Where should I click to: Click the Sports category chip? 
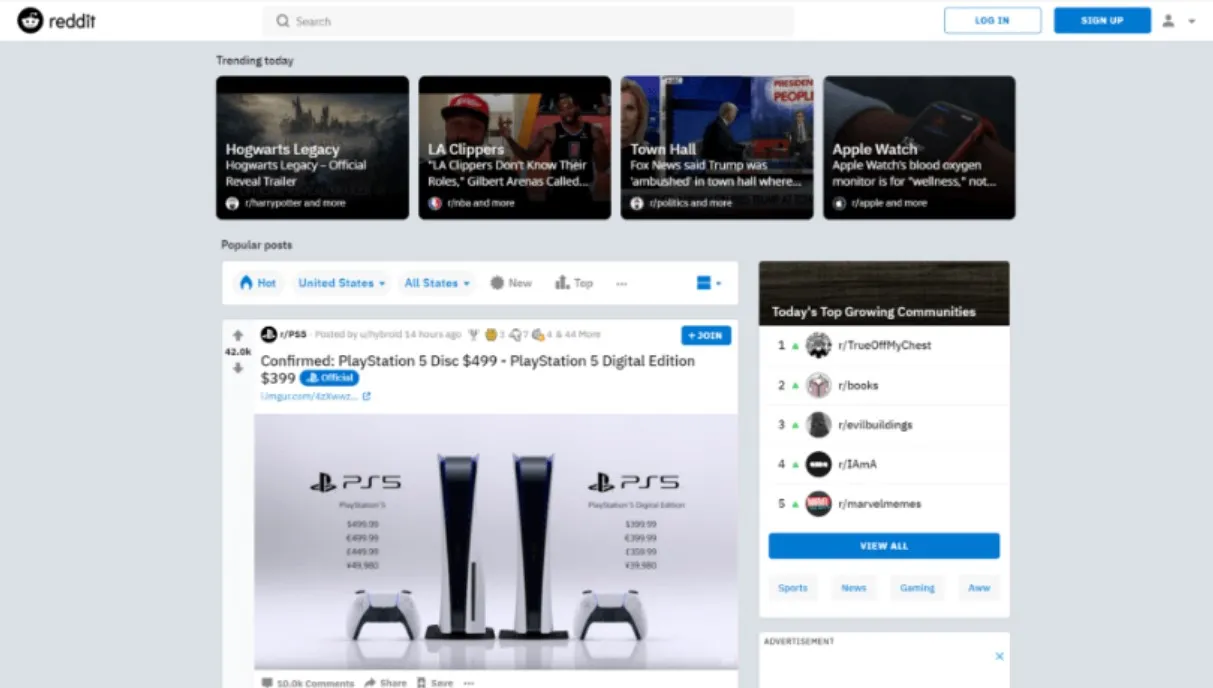pyautogui.click(x=793, y=588)
